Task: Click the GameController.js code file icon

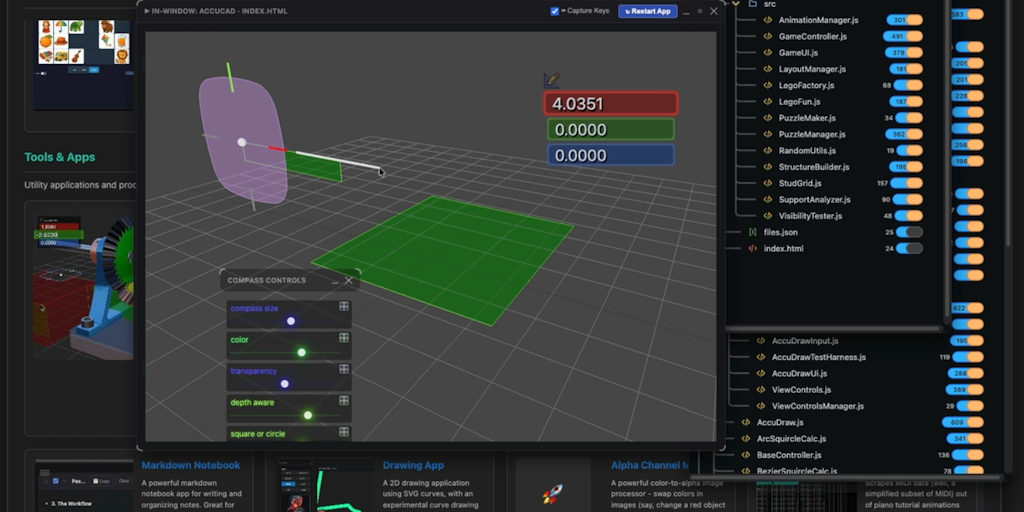Action: pyautogui.click(x=768, y=37)
